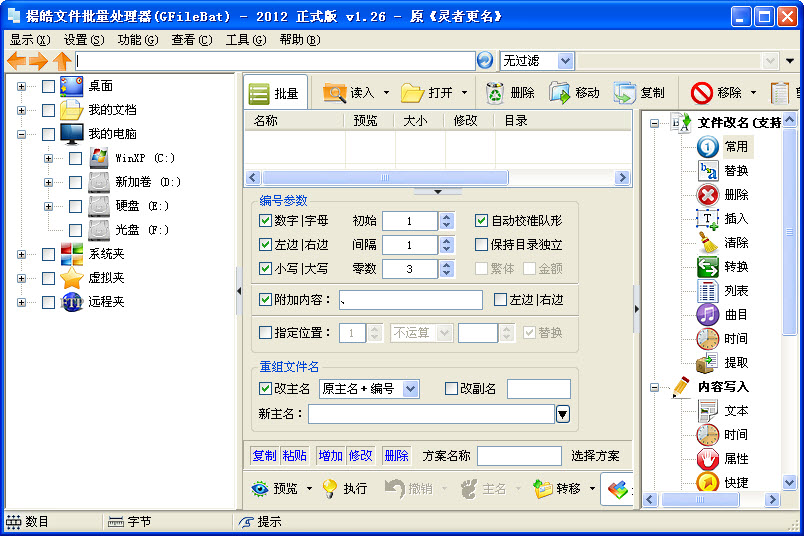
Task: Select 文本 under content write section
Action: (x=736, y=411)
